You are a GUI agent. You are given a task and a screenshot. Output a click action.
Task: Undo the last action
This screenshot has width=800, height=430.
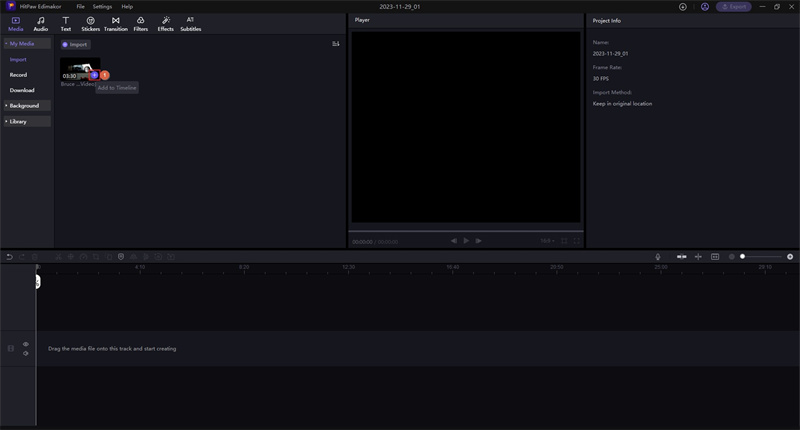(x=9, y=257)
